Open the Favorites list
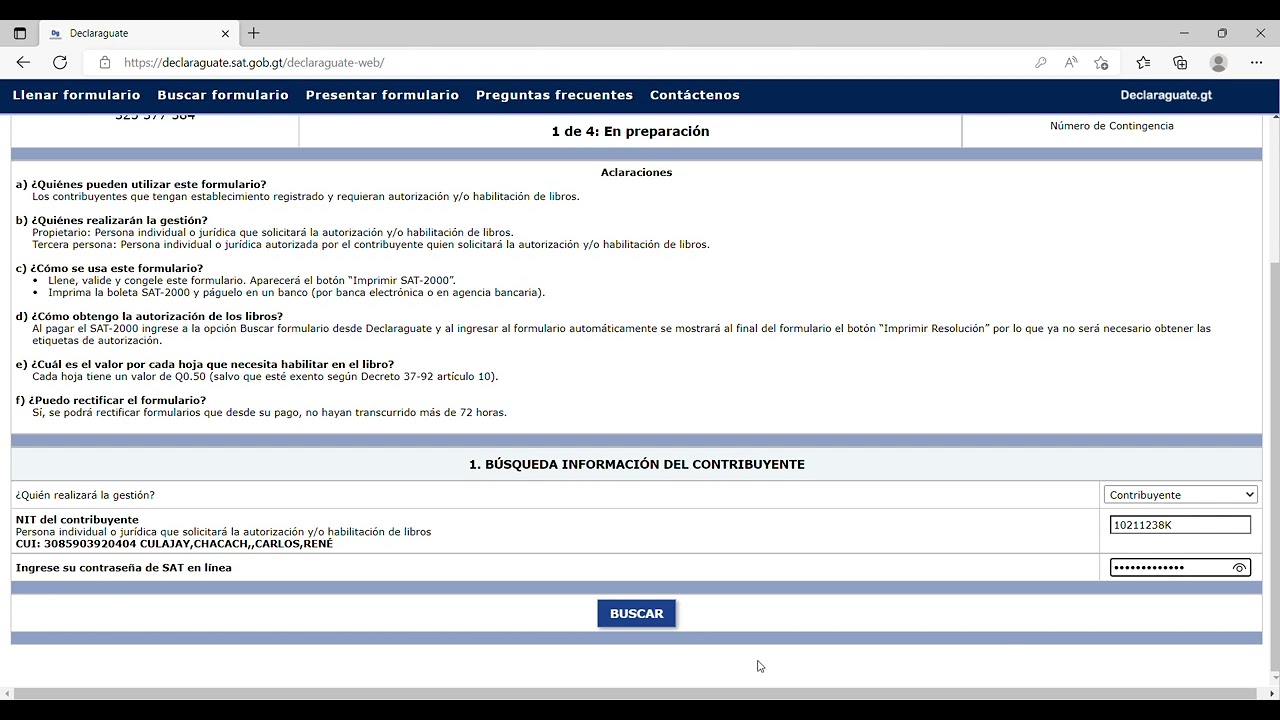Screen dimensions: 1280x720 pyautogui.click(x=1143, y=62)
